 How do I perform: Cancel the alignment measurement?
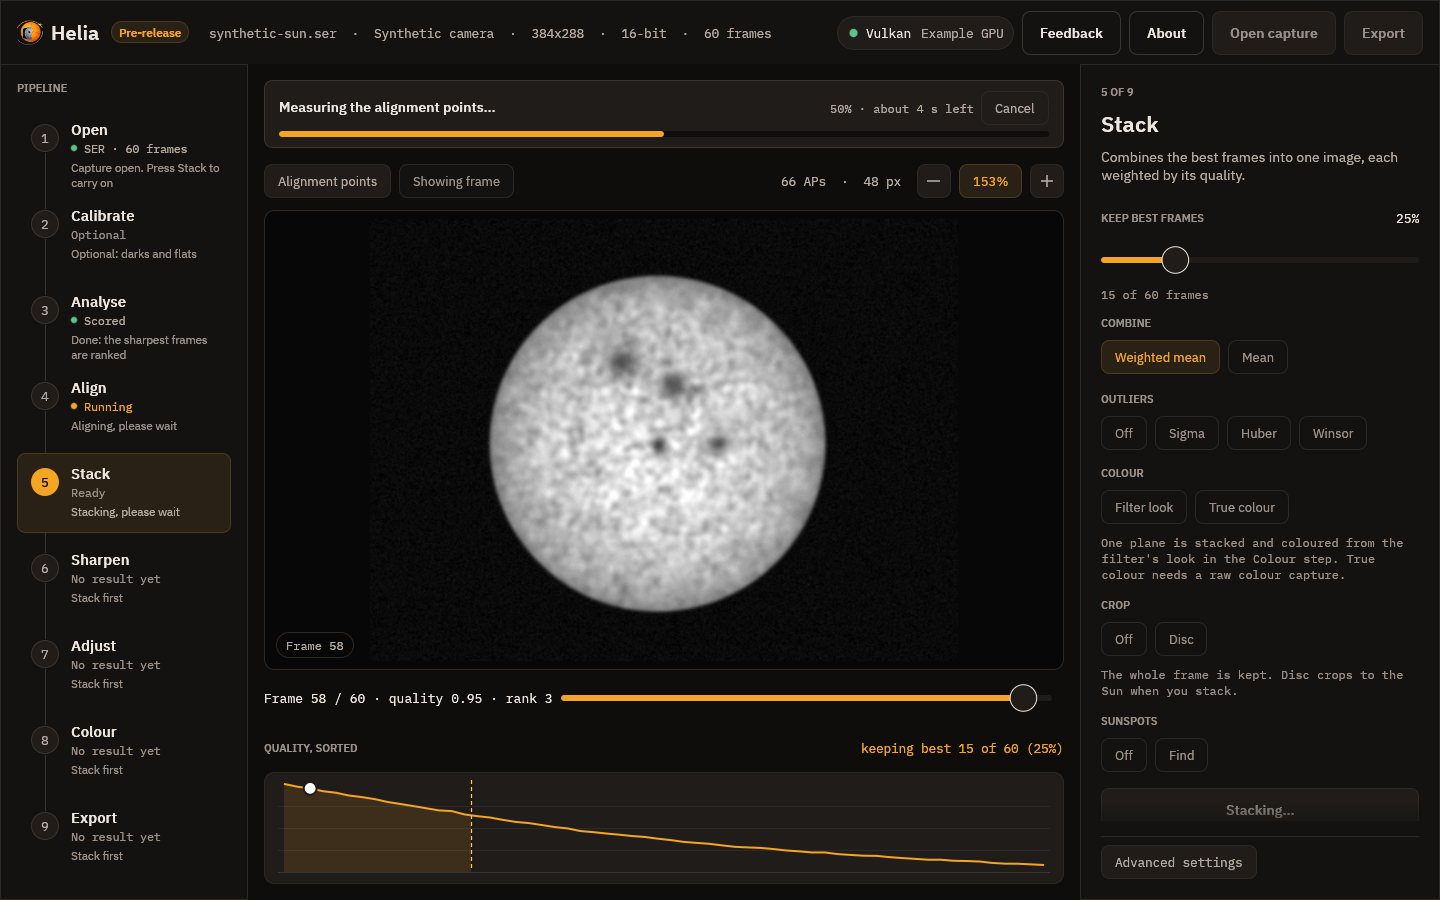tap(1014, 108)
